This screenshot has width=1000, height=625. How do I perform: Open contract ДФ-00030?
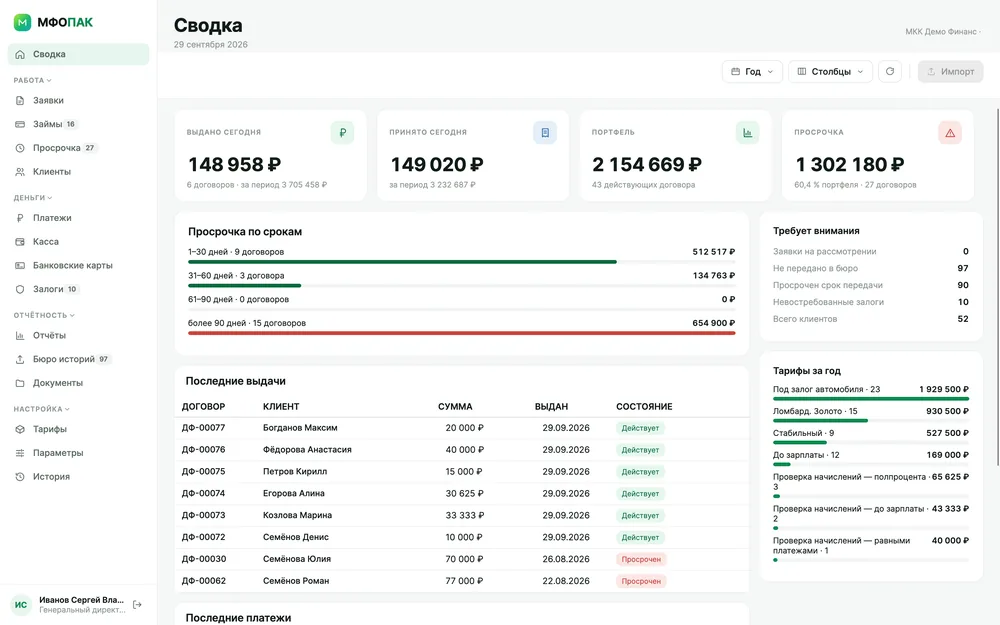tap(203, 559)
